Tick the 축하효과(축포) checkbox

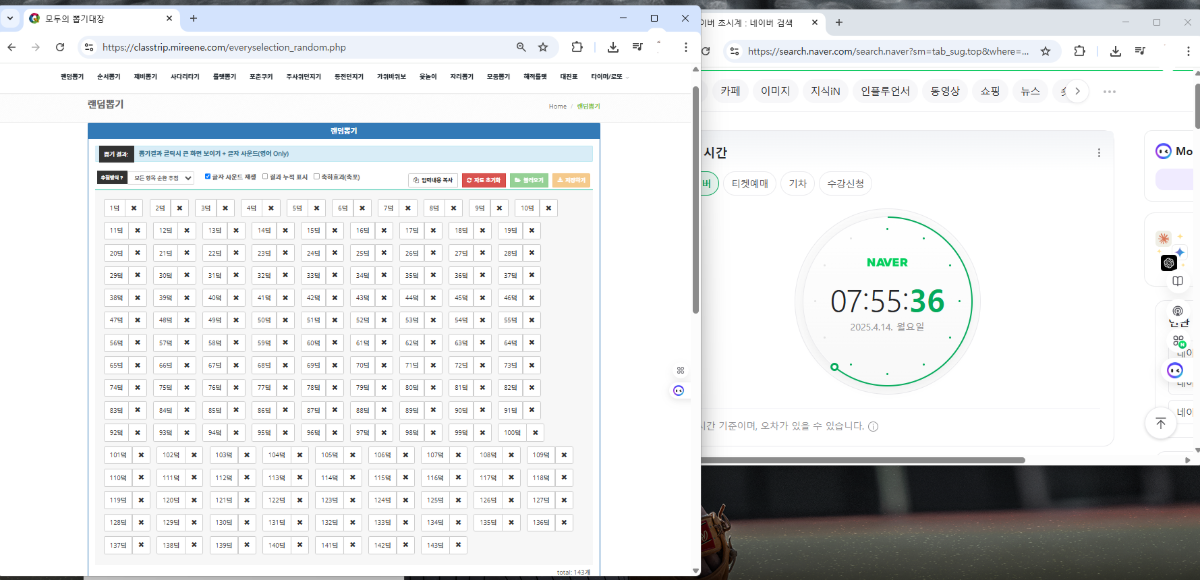point(317,177)
